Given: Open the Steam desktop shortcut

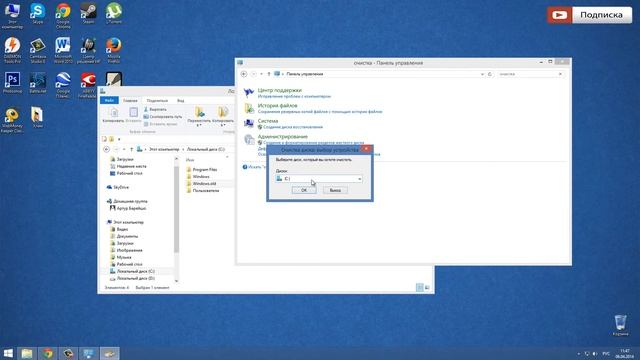Looking at the screenshot, I should click(88, 13).
